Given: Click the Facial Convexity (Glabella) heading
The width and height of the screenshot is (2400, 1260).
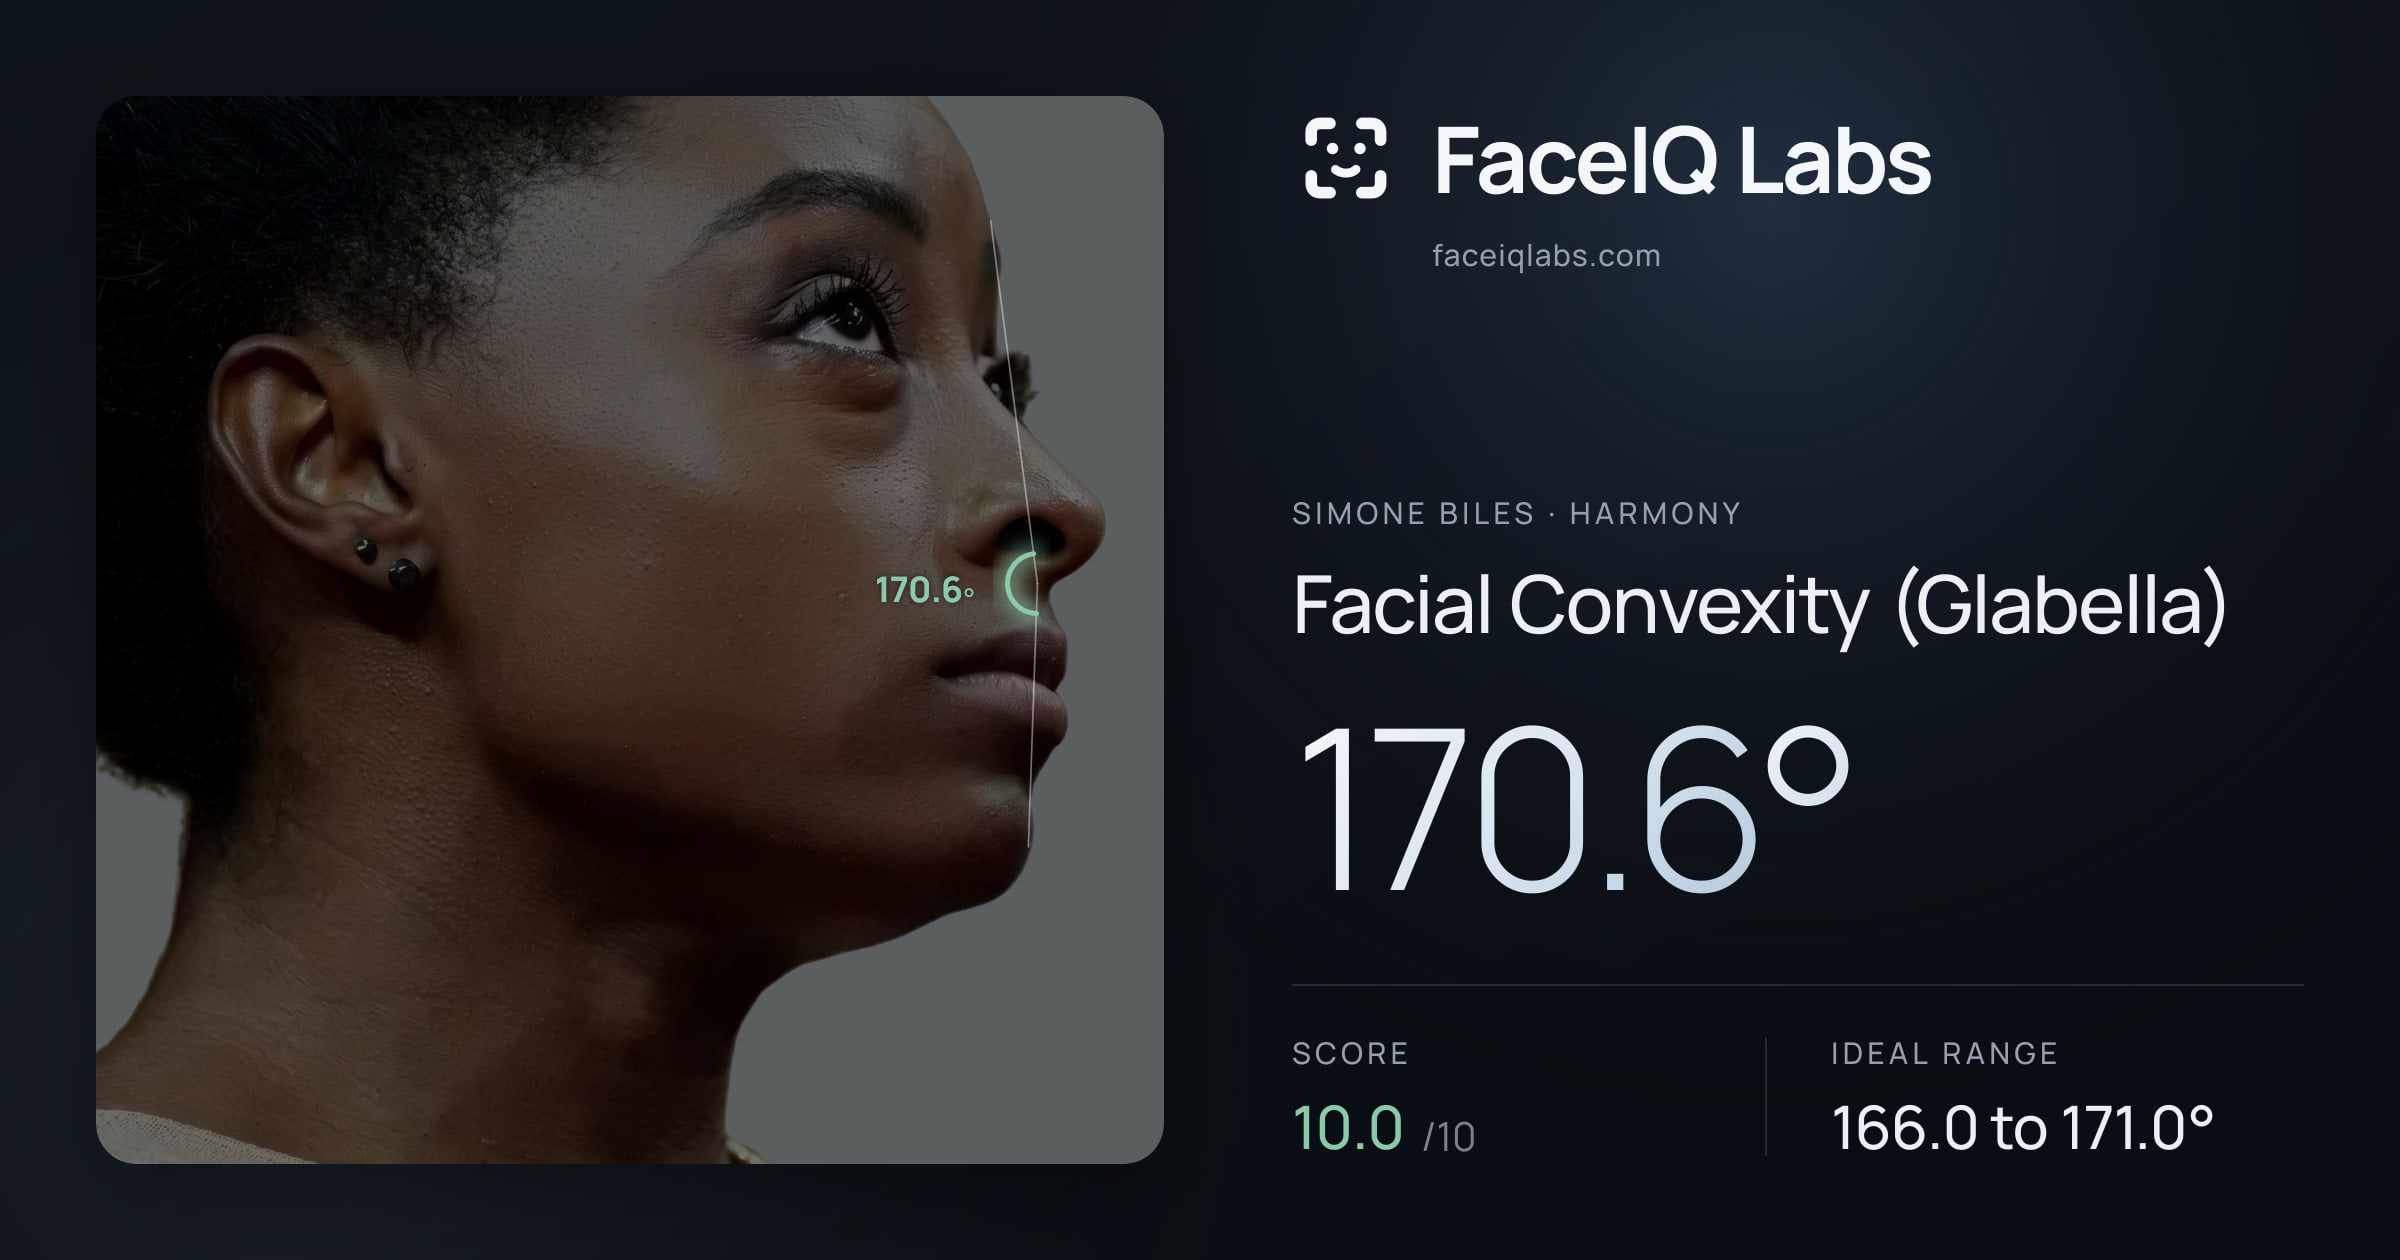Looking at the screenshot, I should click(x=1759, y=606).
